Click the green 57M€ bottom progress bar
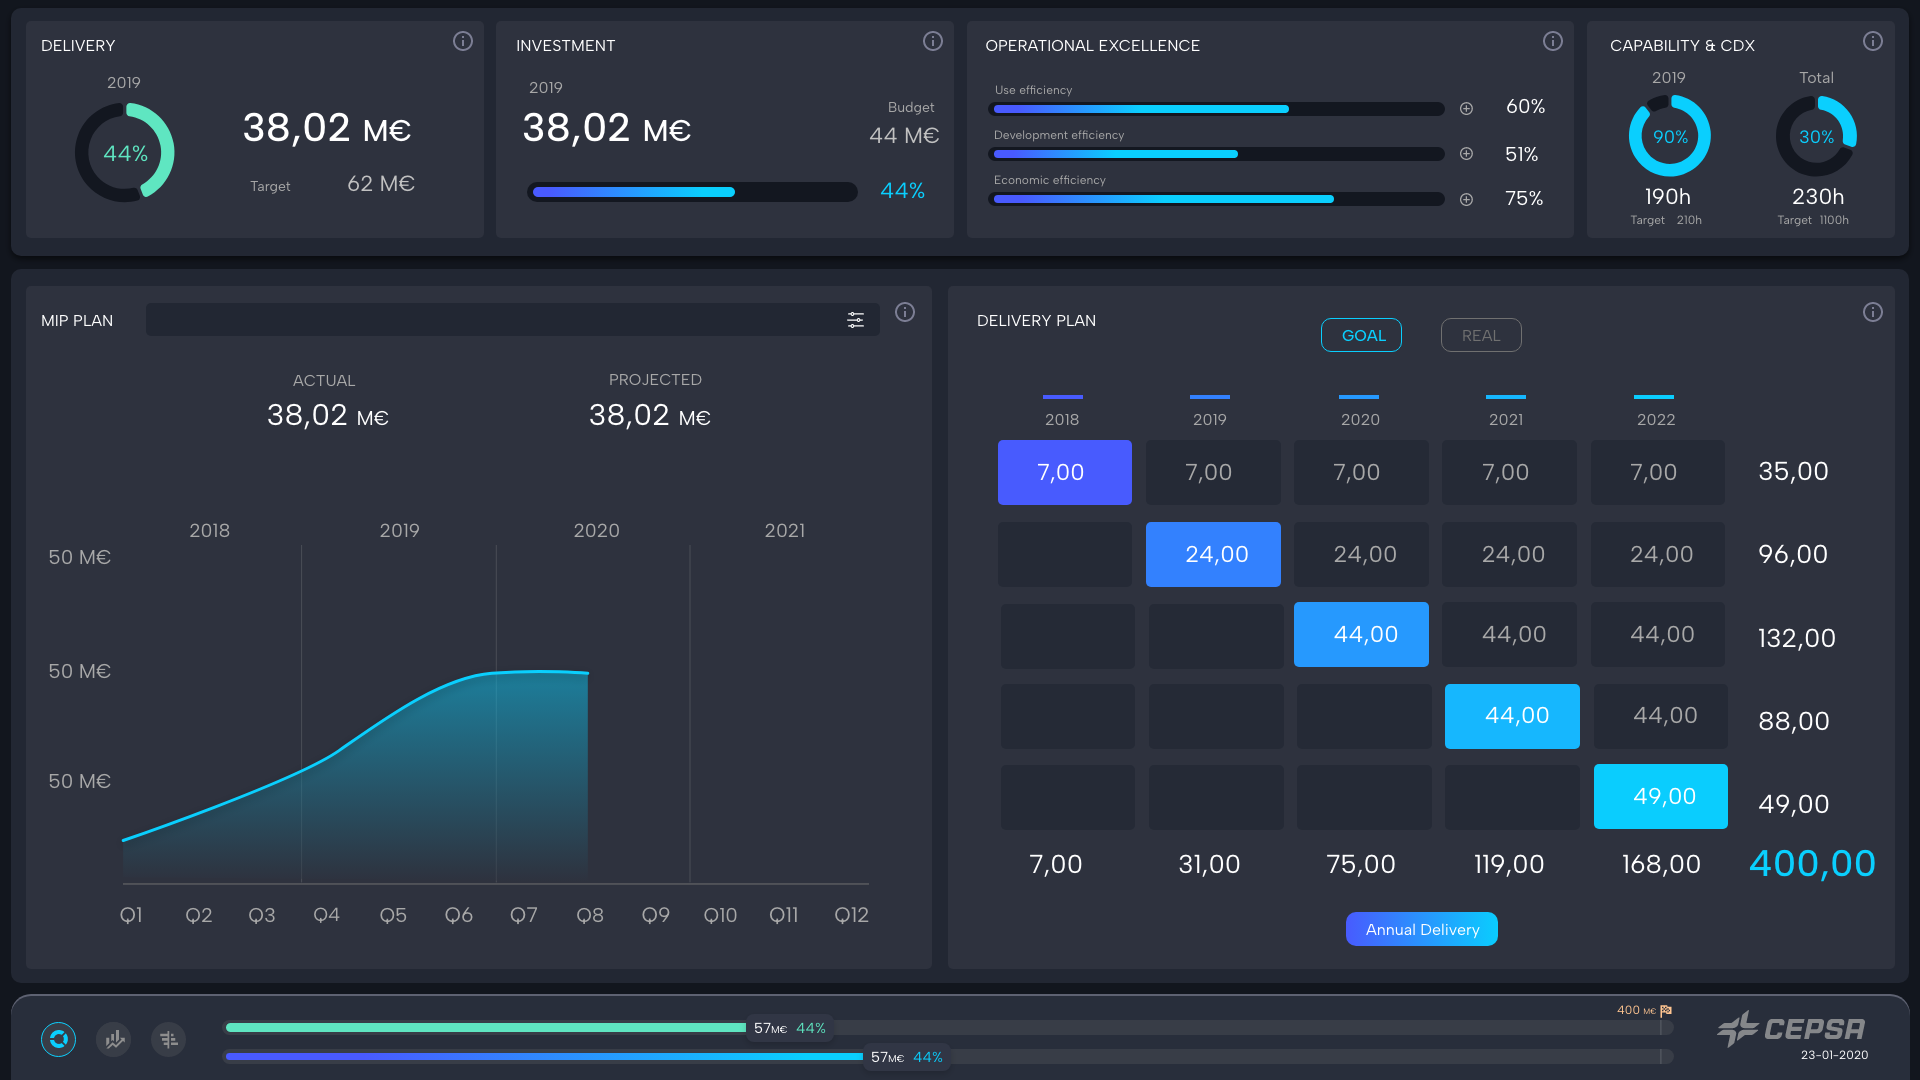The image size is (1920, 1080). click(x=485, y=1027)
